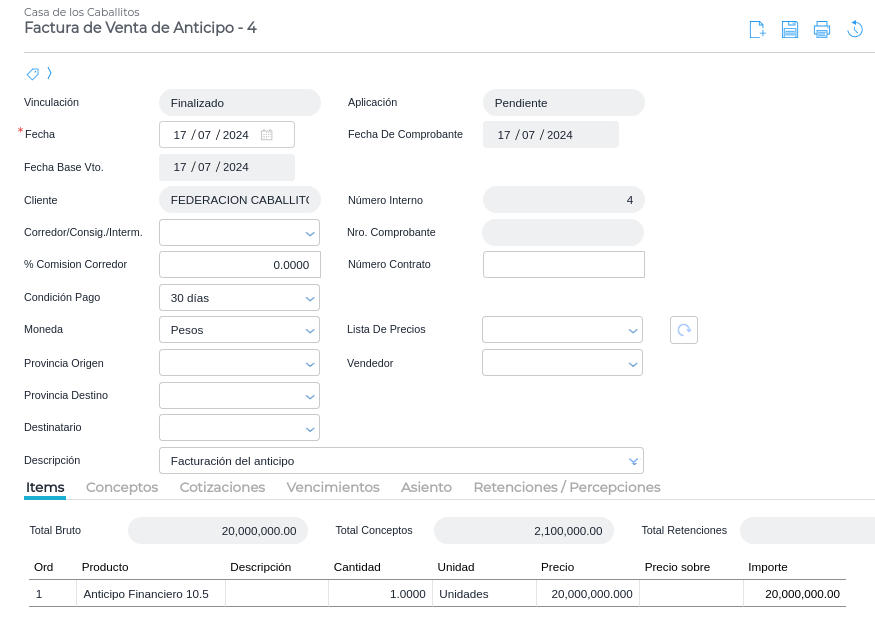Expand the Descripción combo box
Viewport: 875px width, 620px height.
point(632,461)
